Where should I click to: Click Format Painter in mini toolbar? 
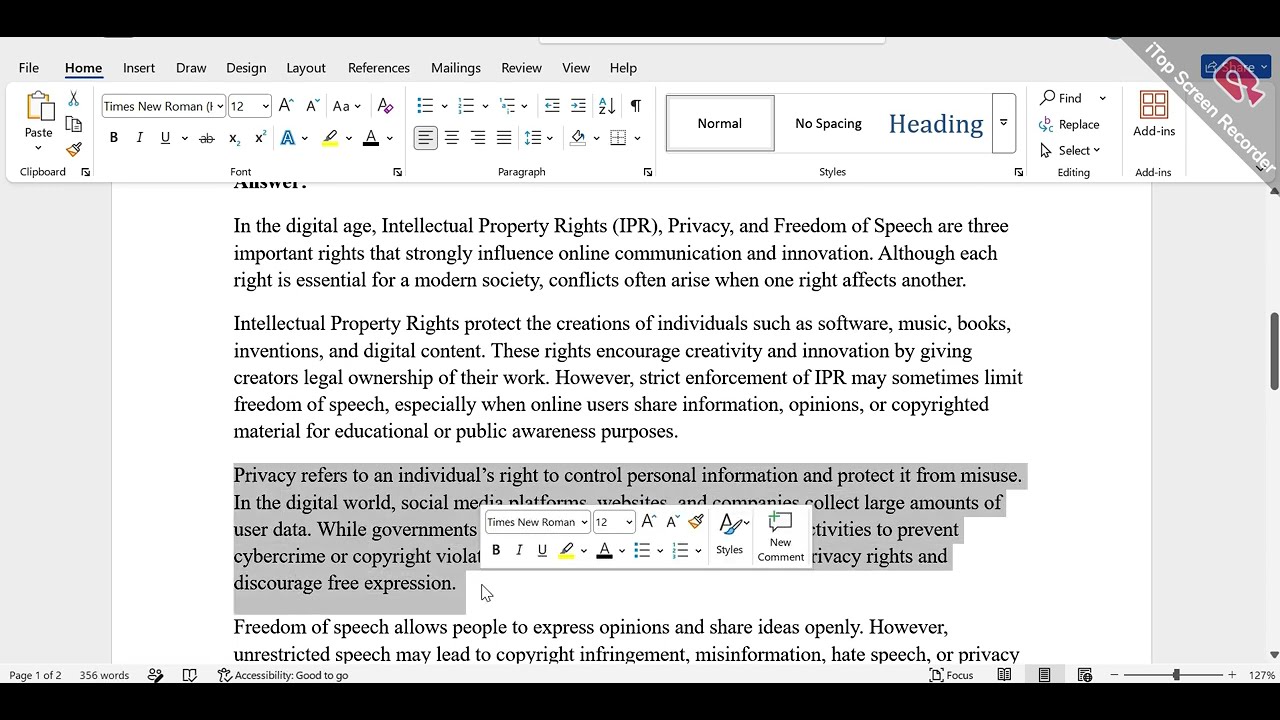tap(696, 521)
